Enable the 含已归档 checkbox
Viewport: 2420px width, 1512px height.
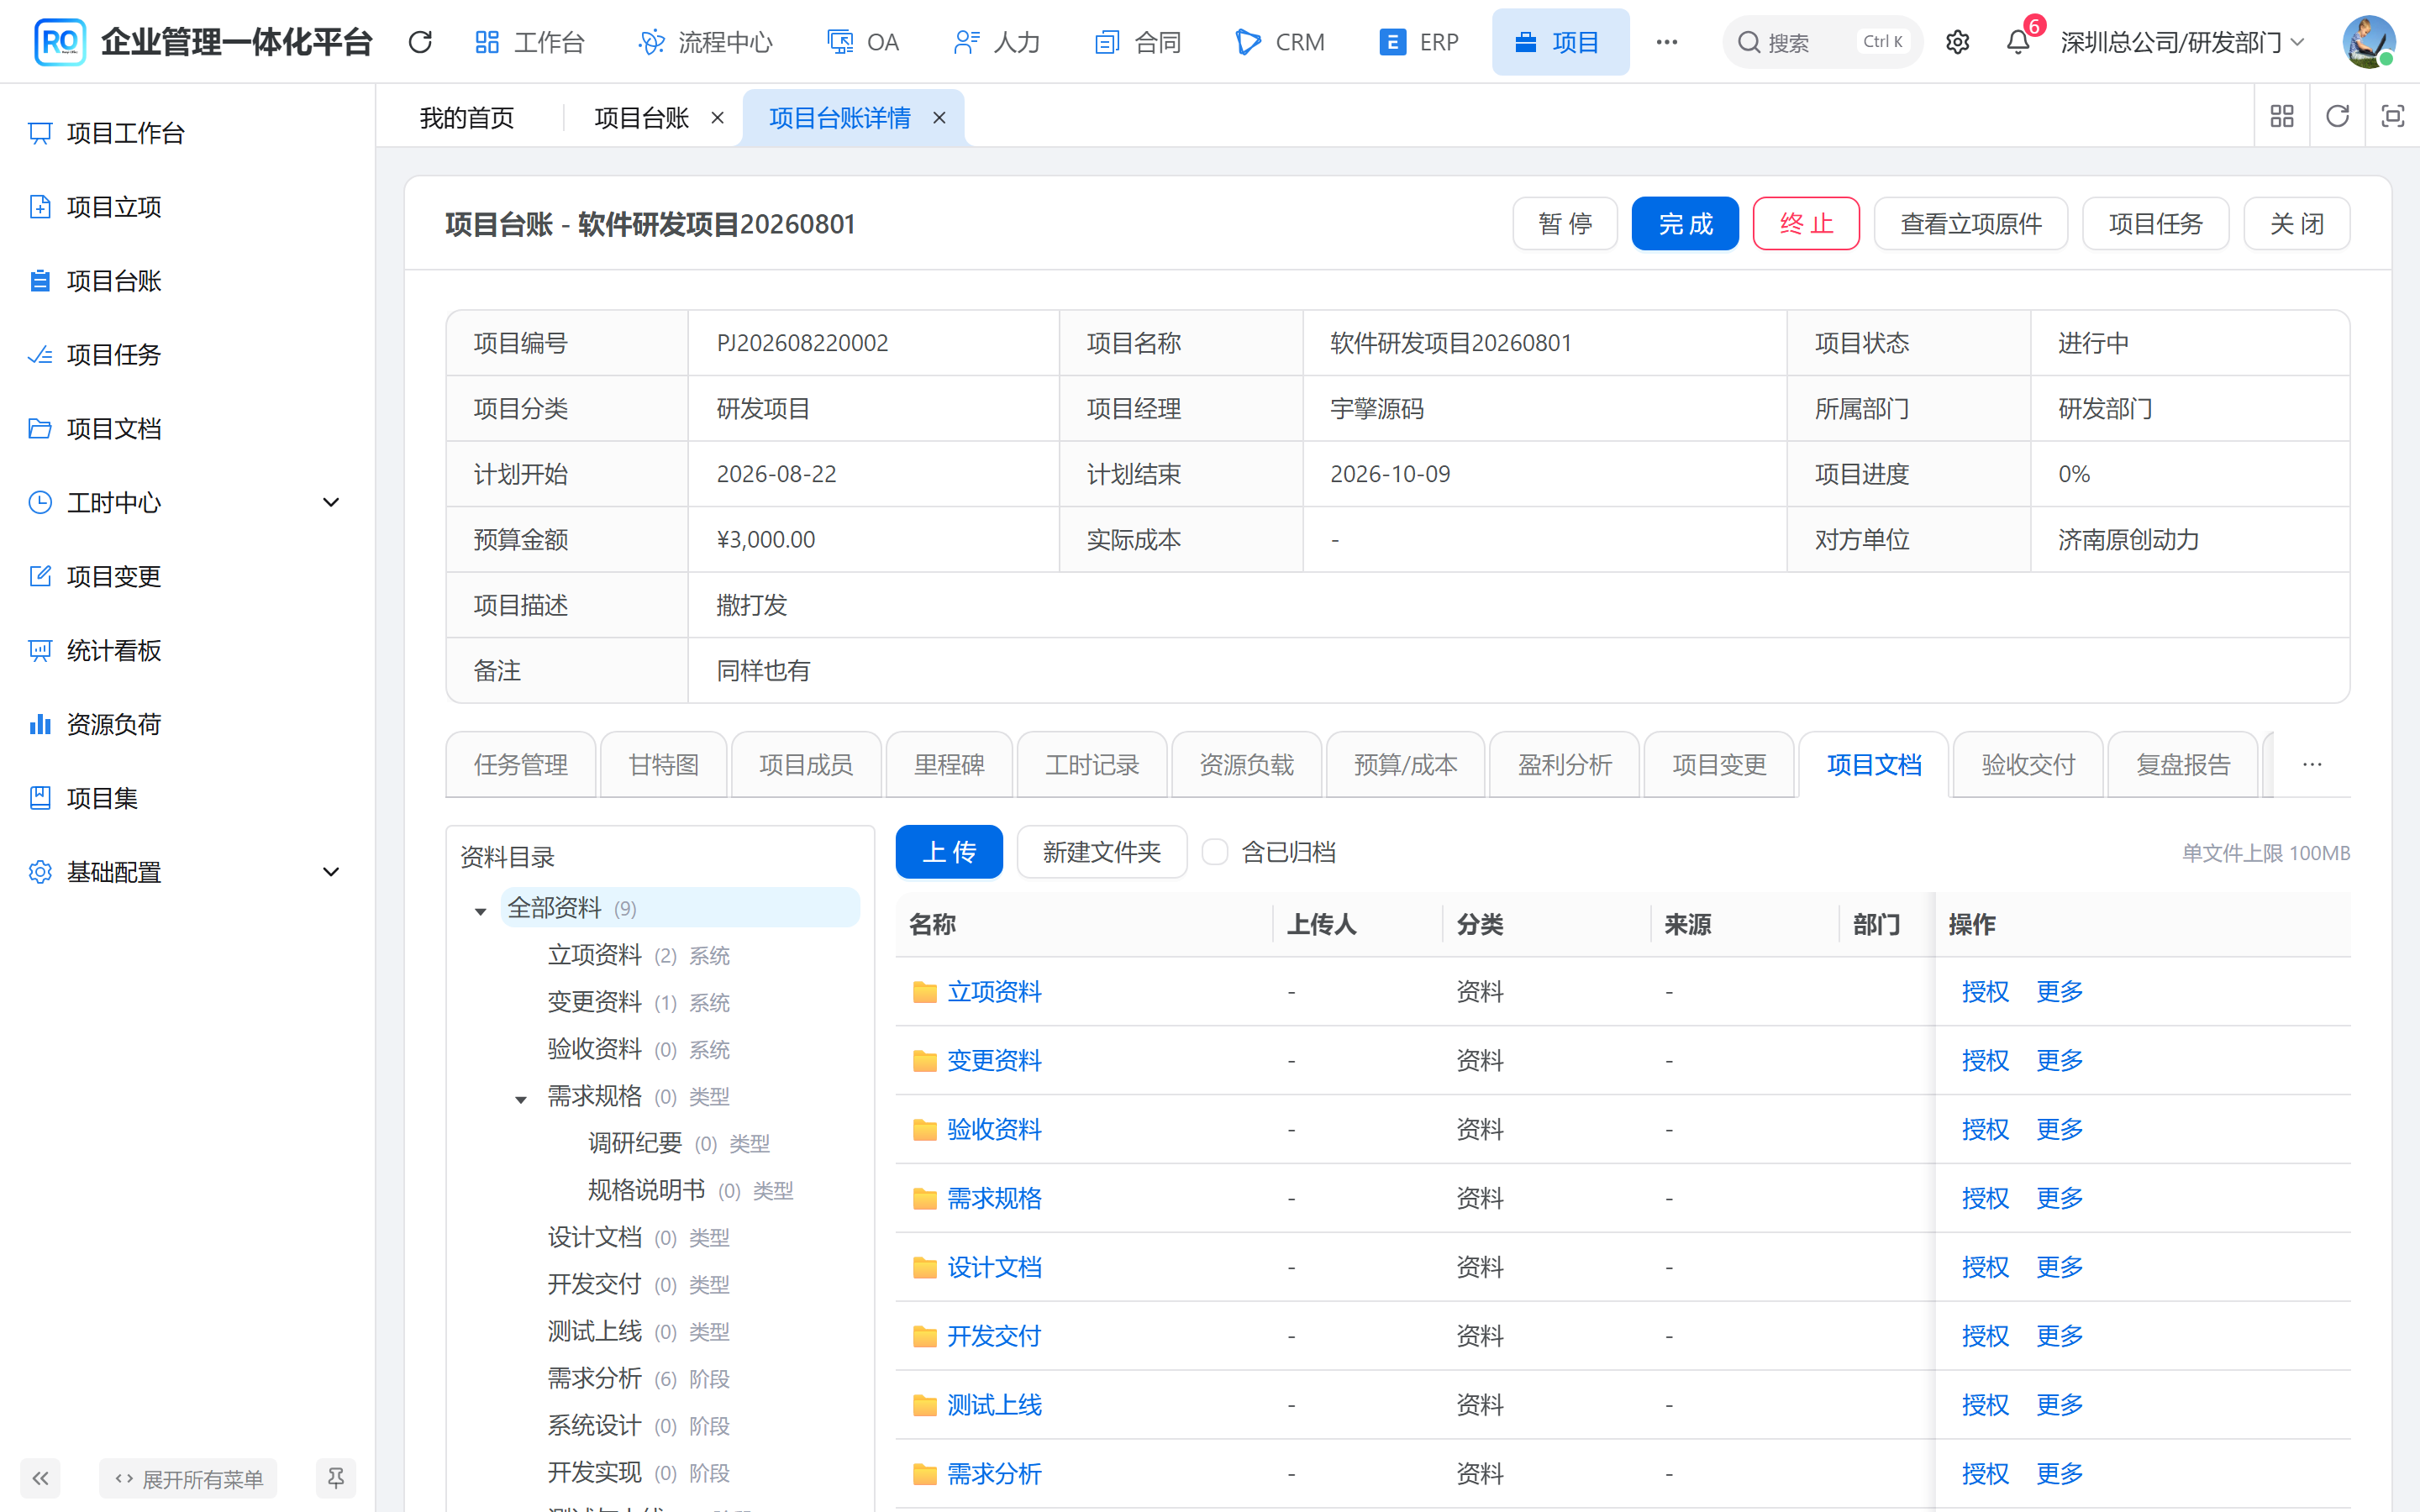(x=1214, y=852)
